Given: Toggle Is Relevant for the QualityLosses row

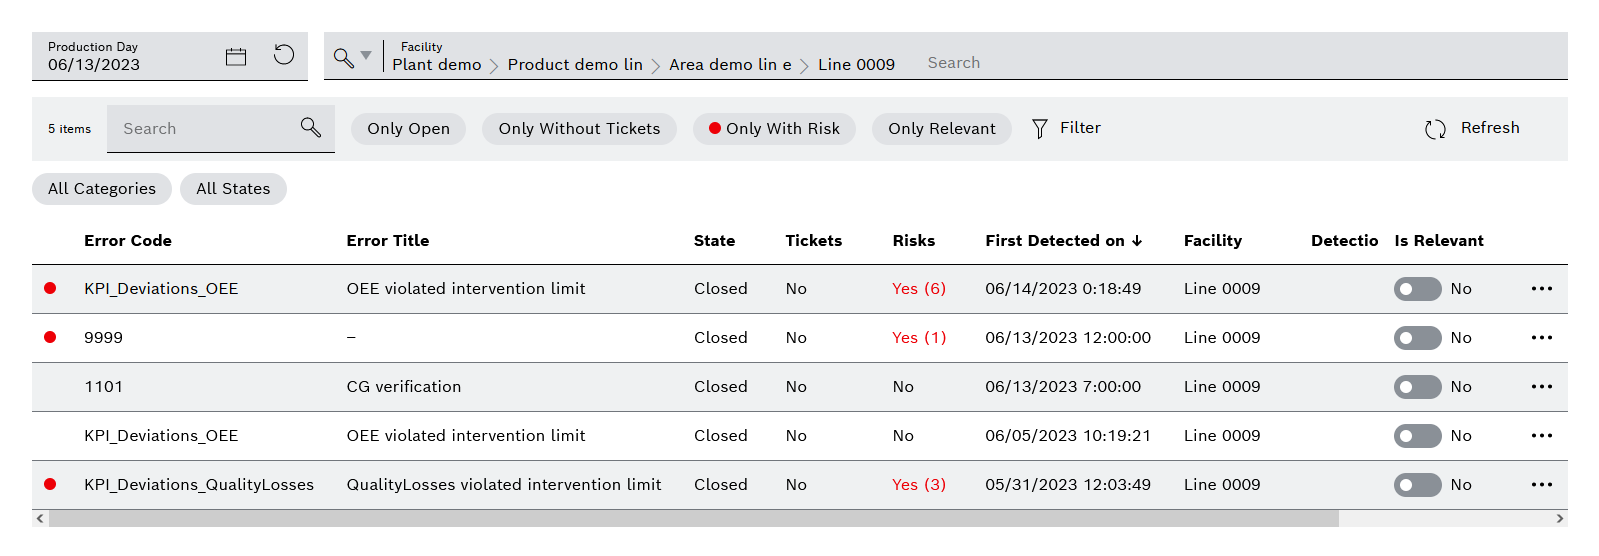Looking at the screenshot, I should point(1417,485).
